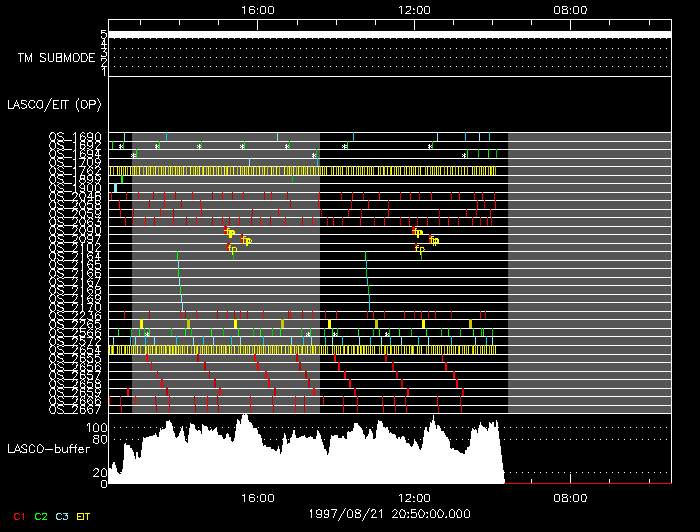The width and height of the screenshot is (700, 532).
Task: Click the 16:00 label on bottom axis
Action: point(258,497)
